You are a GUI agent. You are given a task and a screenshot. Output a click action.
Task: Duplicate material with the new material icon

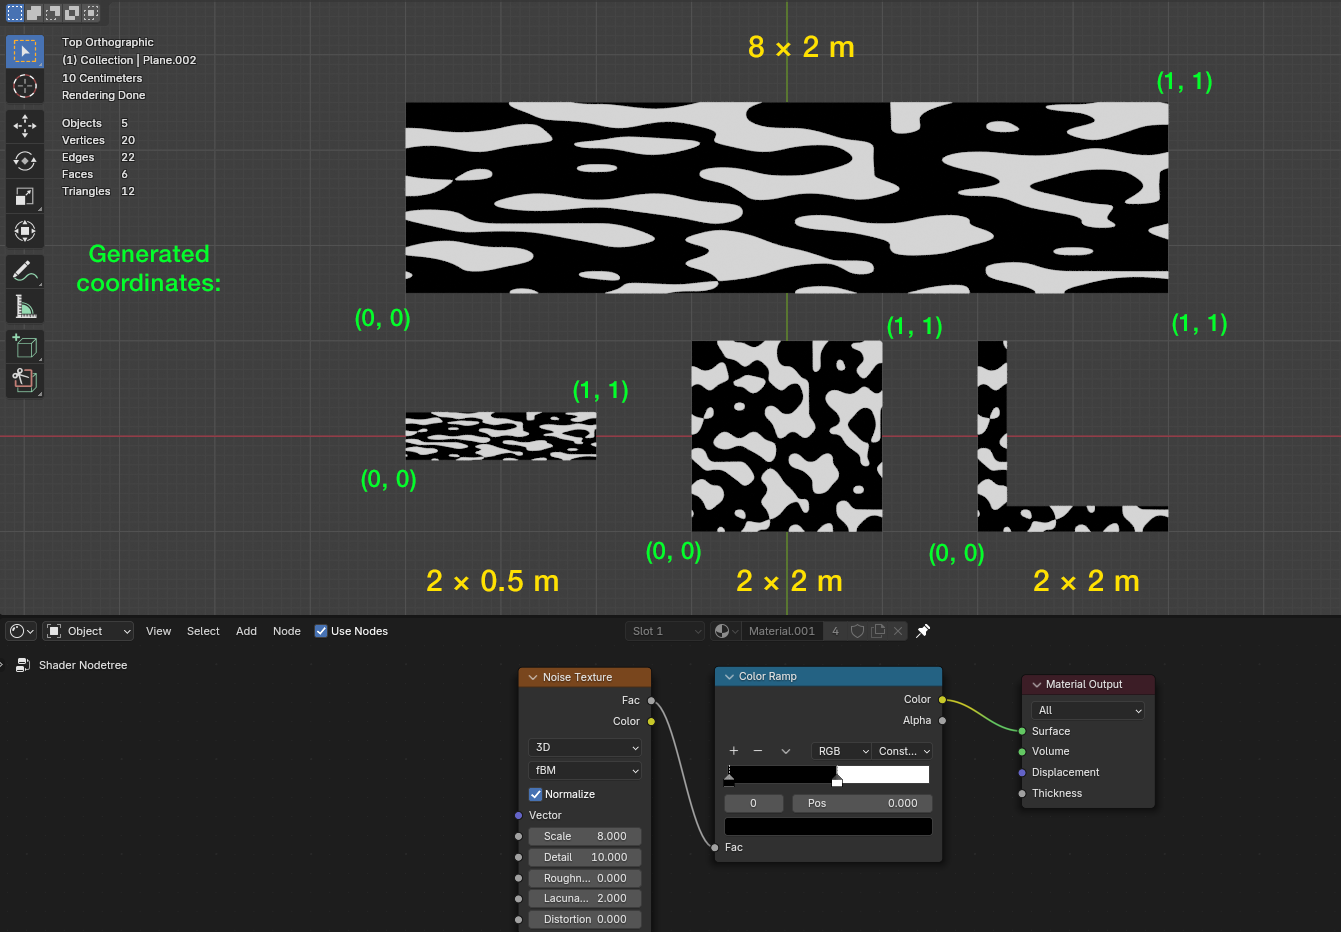pyautogui.click(x=878, y=631)
